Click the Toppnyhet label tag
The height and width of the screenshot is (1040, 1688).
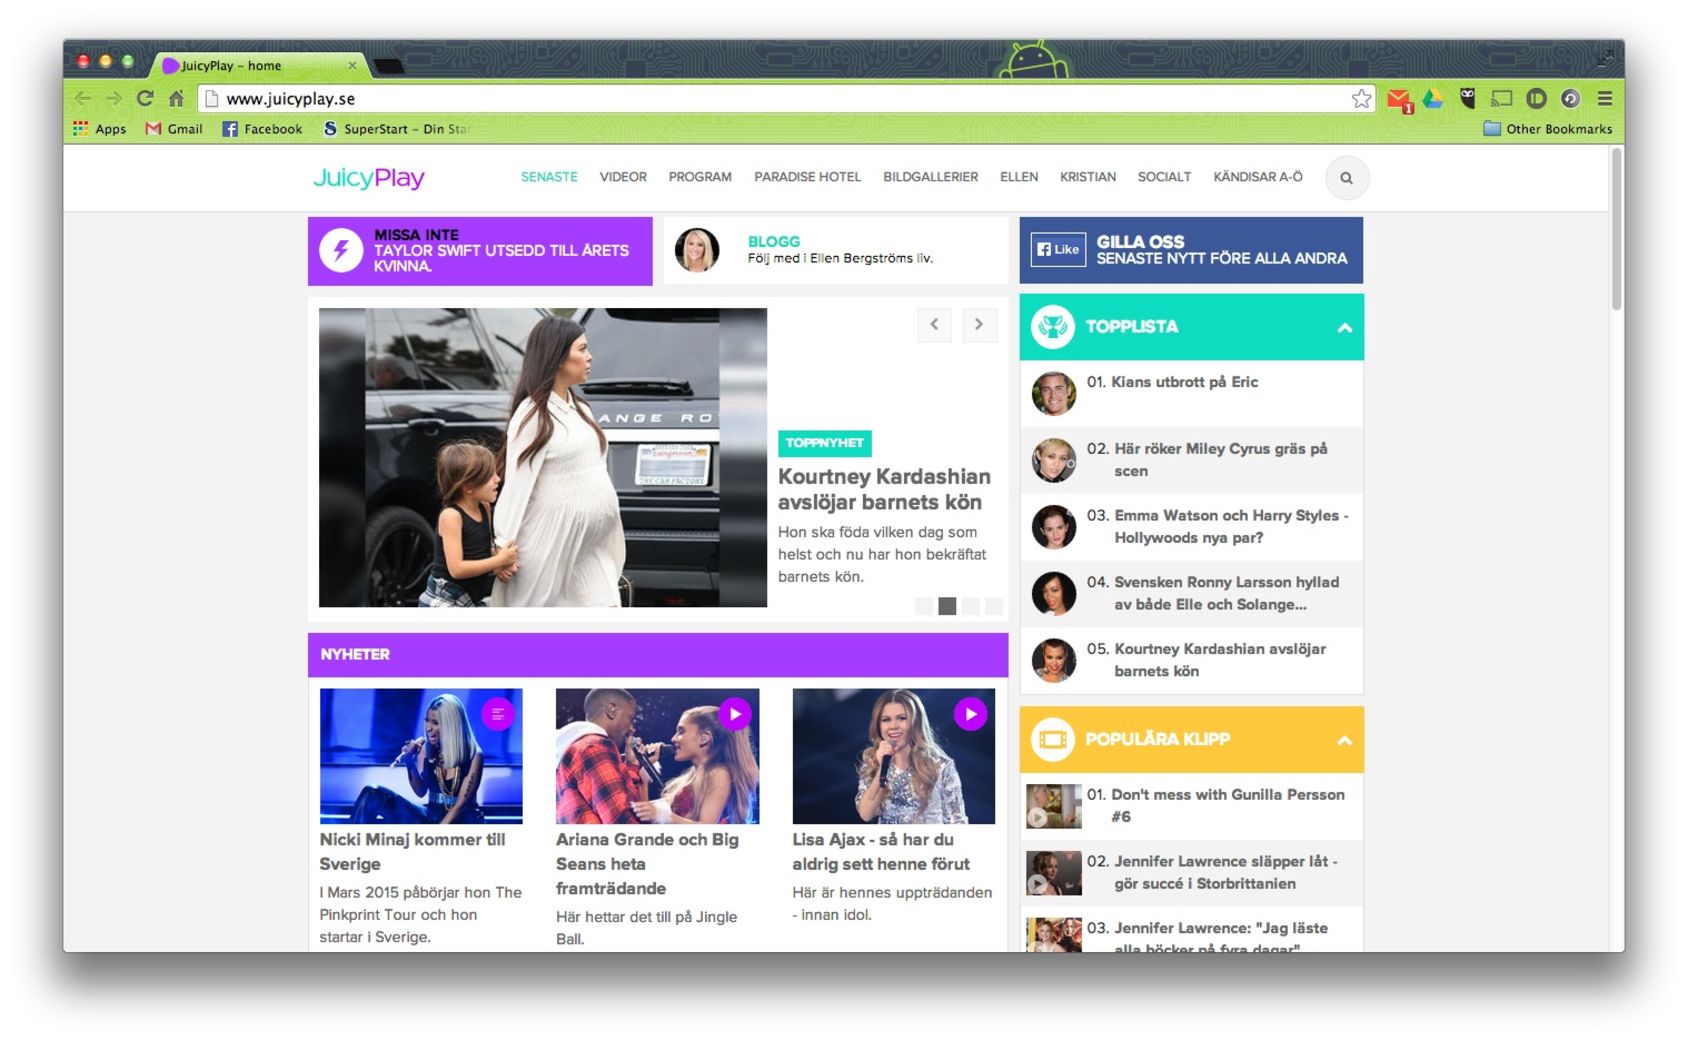(824, 443)
